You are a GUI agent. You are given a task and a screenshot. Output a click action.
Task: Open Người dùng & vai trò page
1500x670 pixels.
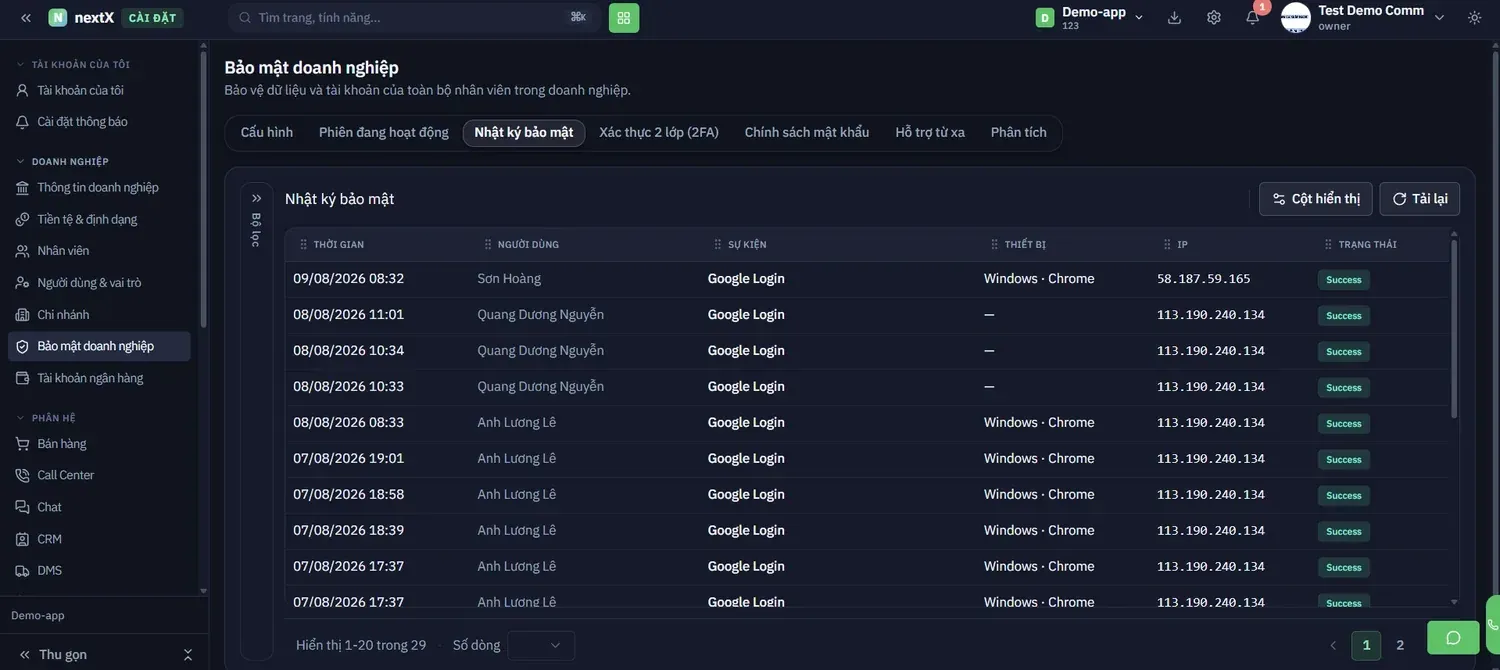click(x=100, y=283)
